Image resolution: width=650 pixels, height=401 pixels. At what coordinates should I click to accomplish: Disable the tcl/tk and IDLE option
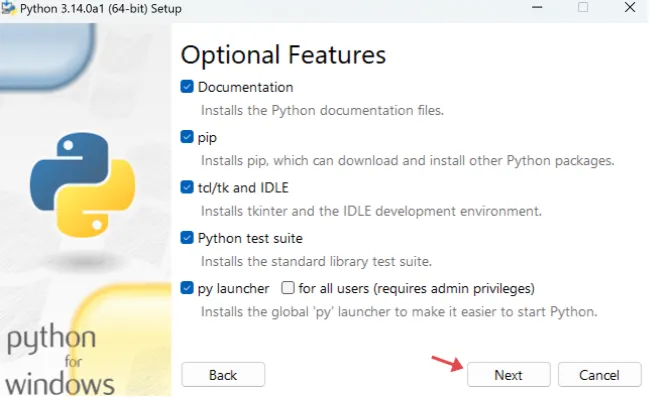(x=187, y=187)
